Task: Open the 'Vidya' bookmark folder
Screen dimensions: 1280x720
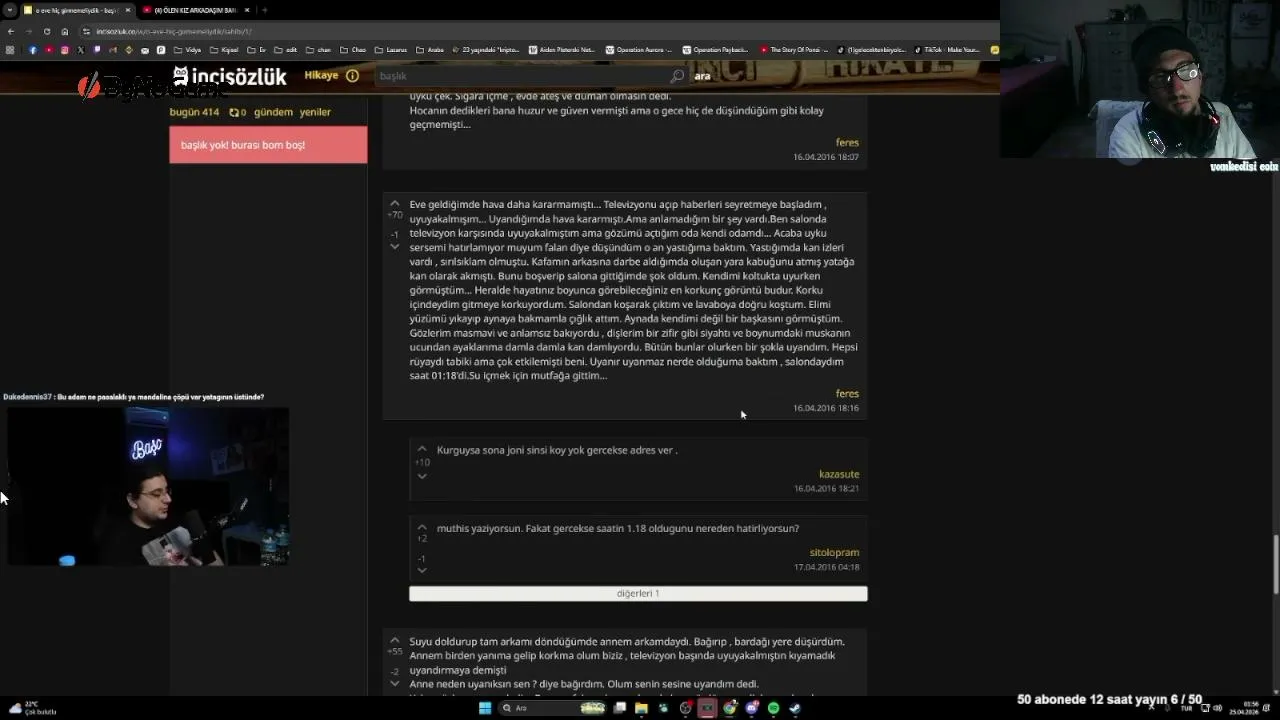Action: pos(188,50)
